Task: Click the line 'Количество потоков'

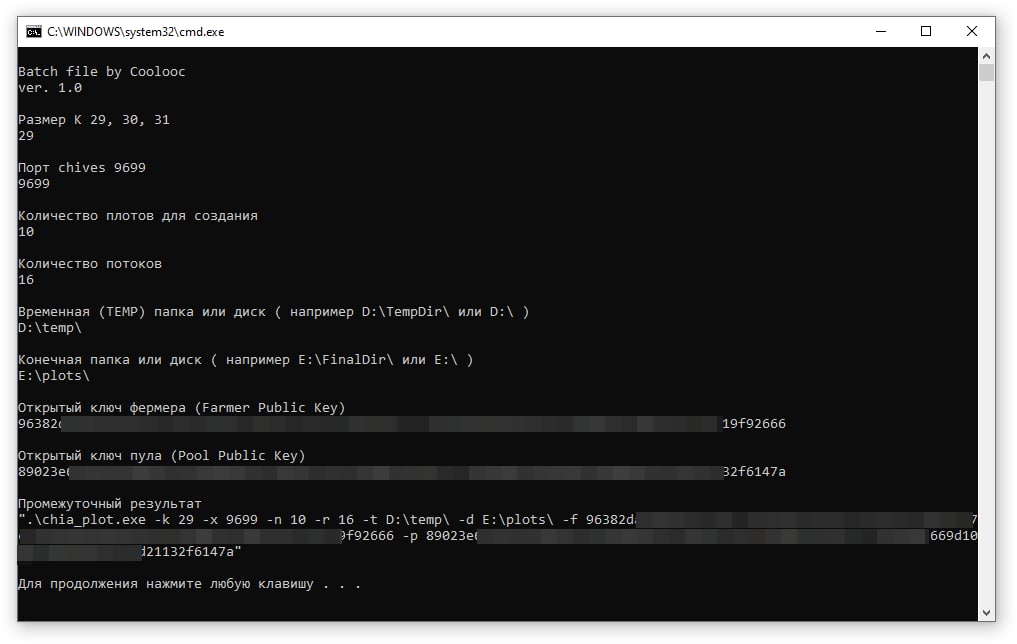Action: [x=90, y=264]
